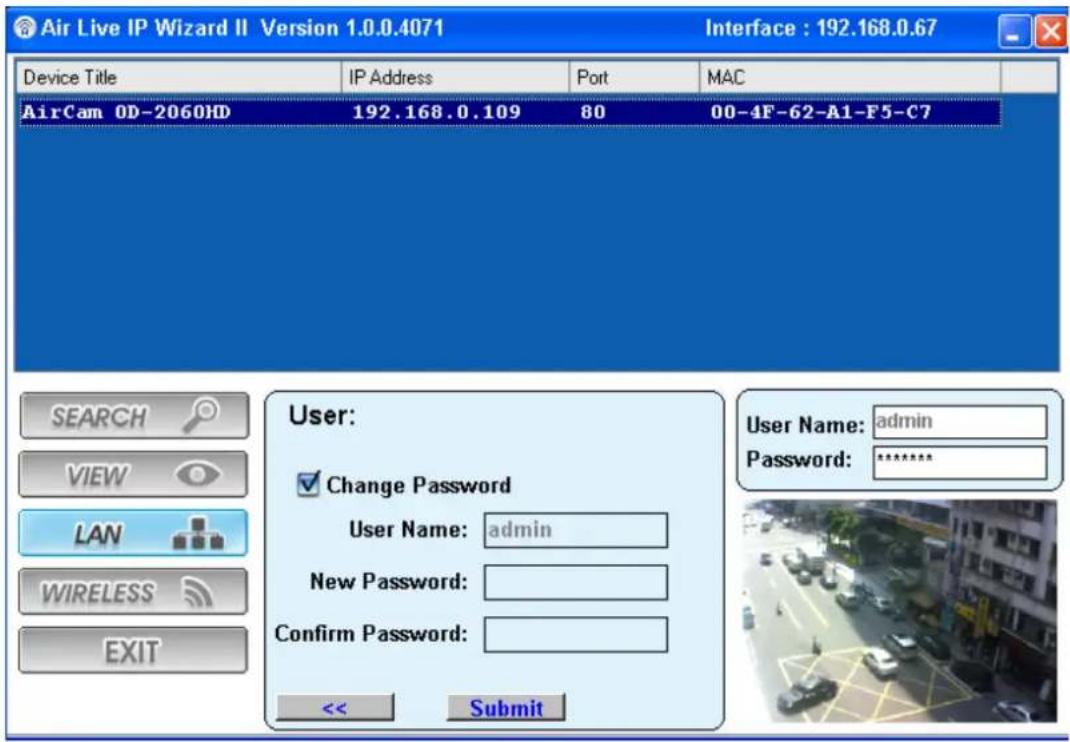1070x742 pixels.
Task: Select the LAN settings button
Action: point(133,533)
